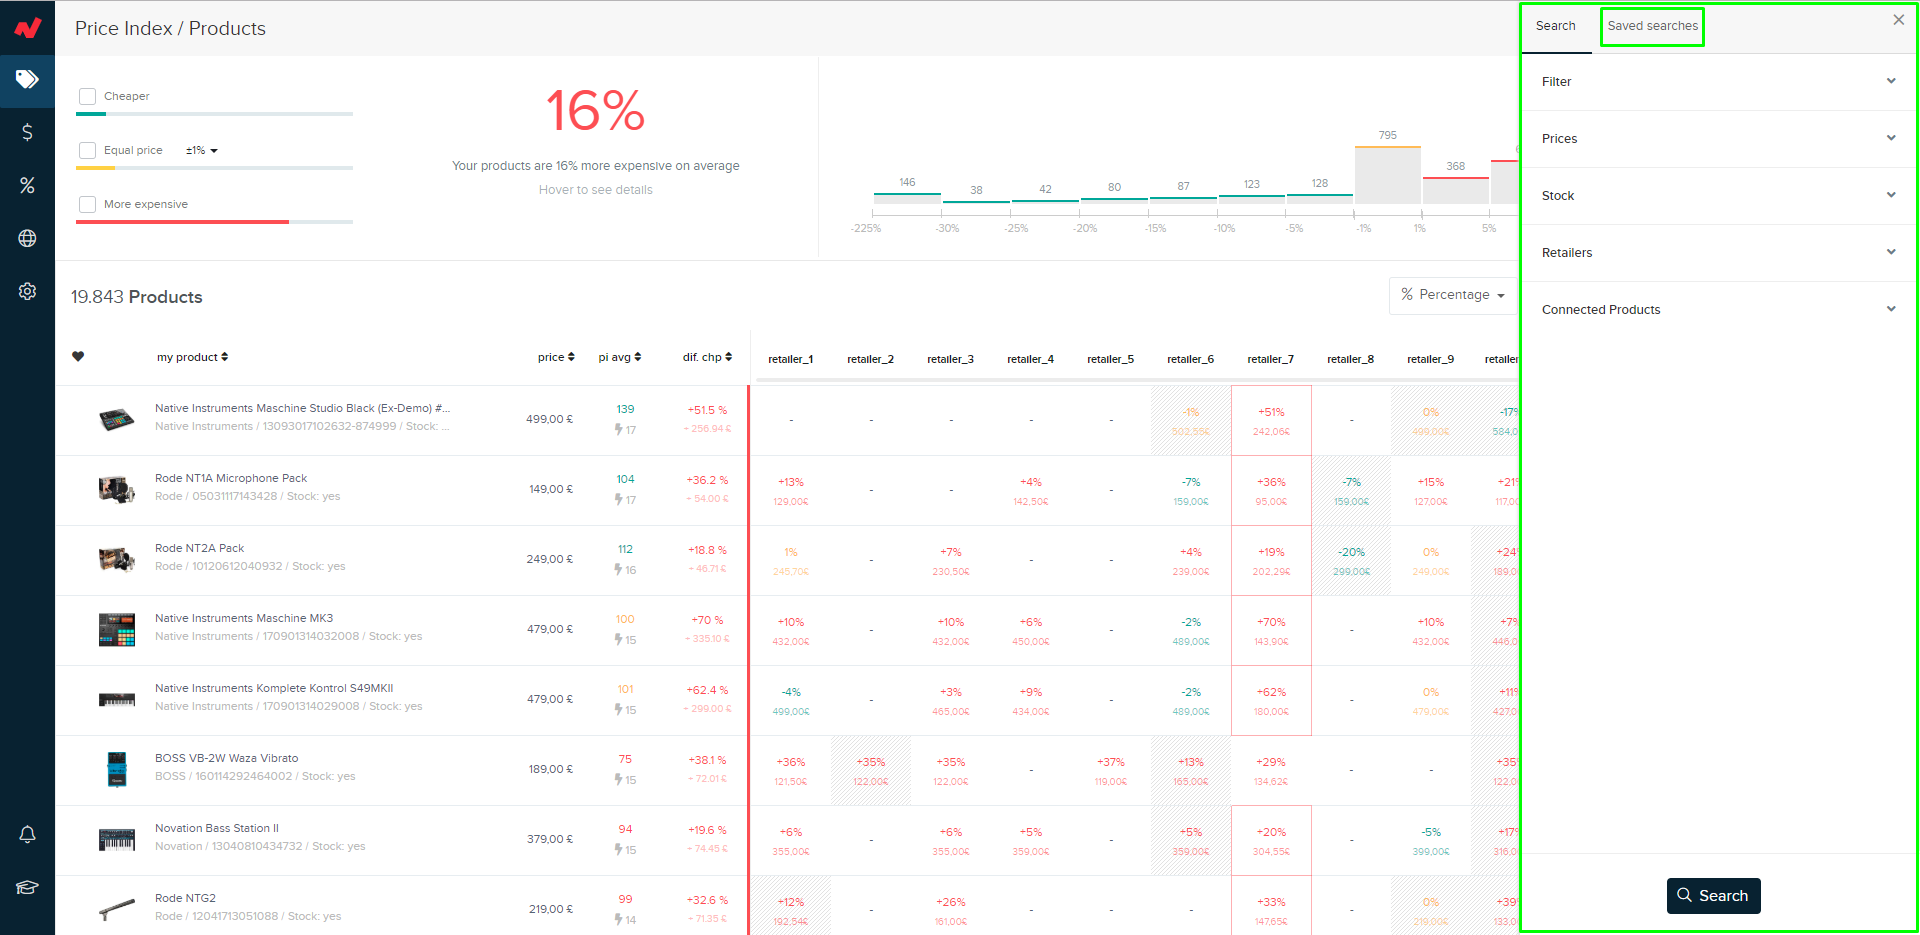1920x935 pixels.
Task: Click the Products breadcrumb title
Action: [x=227, y=28]
